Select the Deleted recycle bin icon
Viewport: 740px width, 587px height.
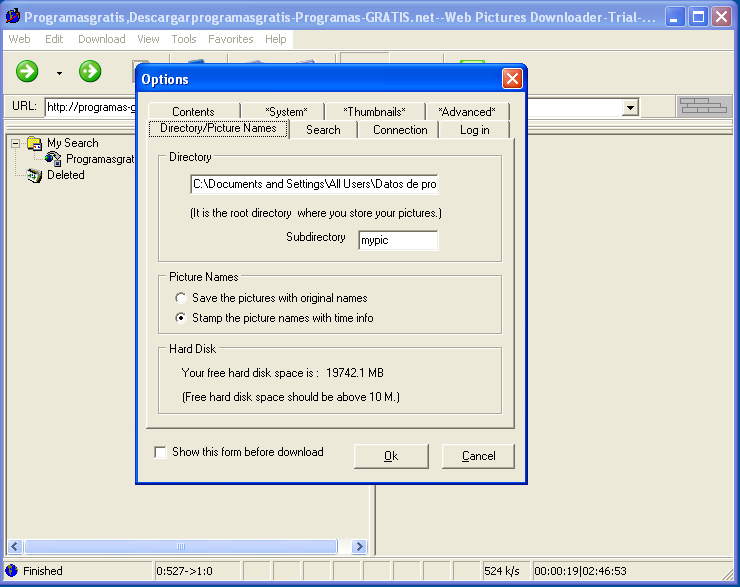[x=34, y=175]
